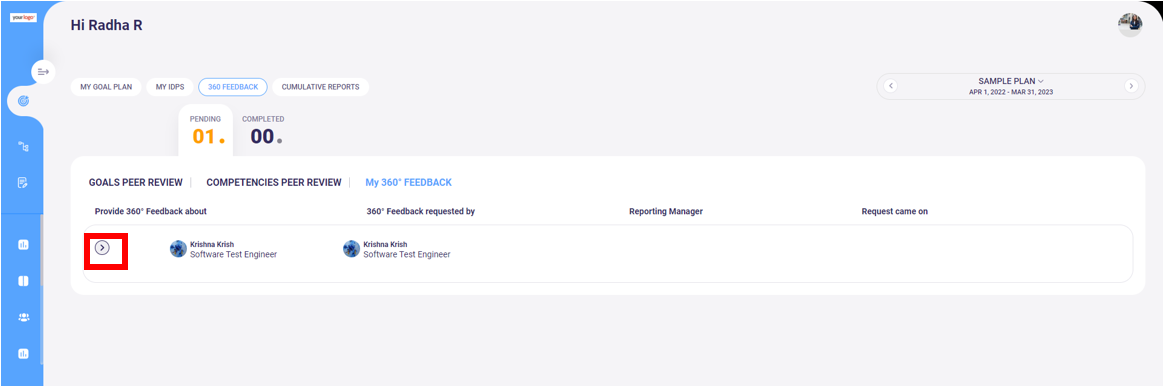Click the company logo at top left
This screenshot has width=1164, height=386.
point(23,16)
